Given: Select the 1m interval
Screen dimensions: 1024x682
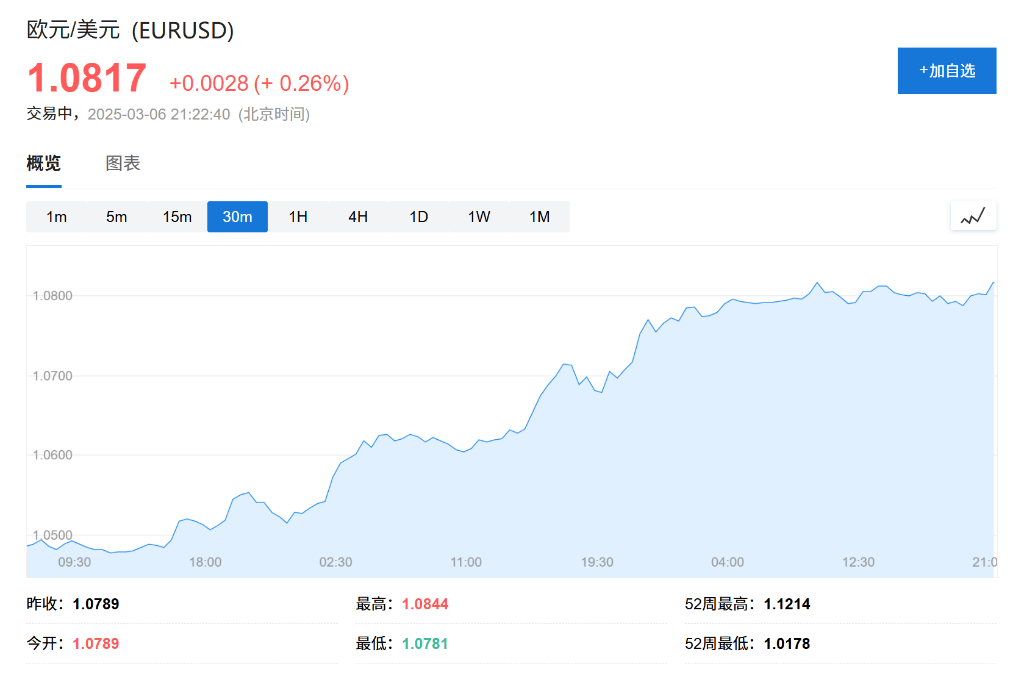Looking at the screenshot, I should 56,217.
